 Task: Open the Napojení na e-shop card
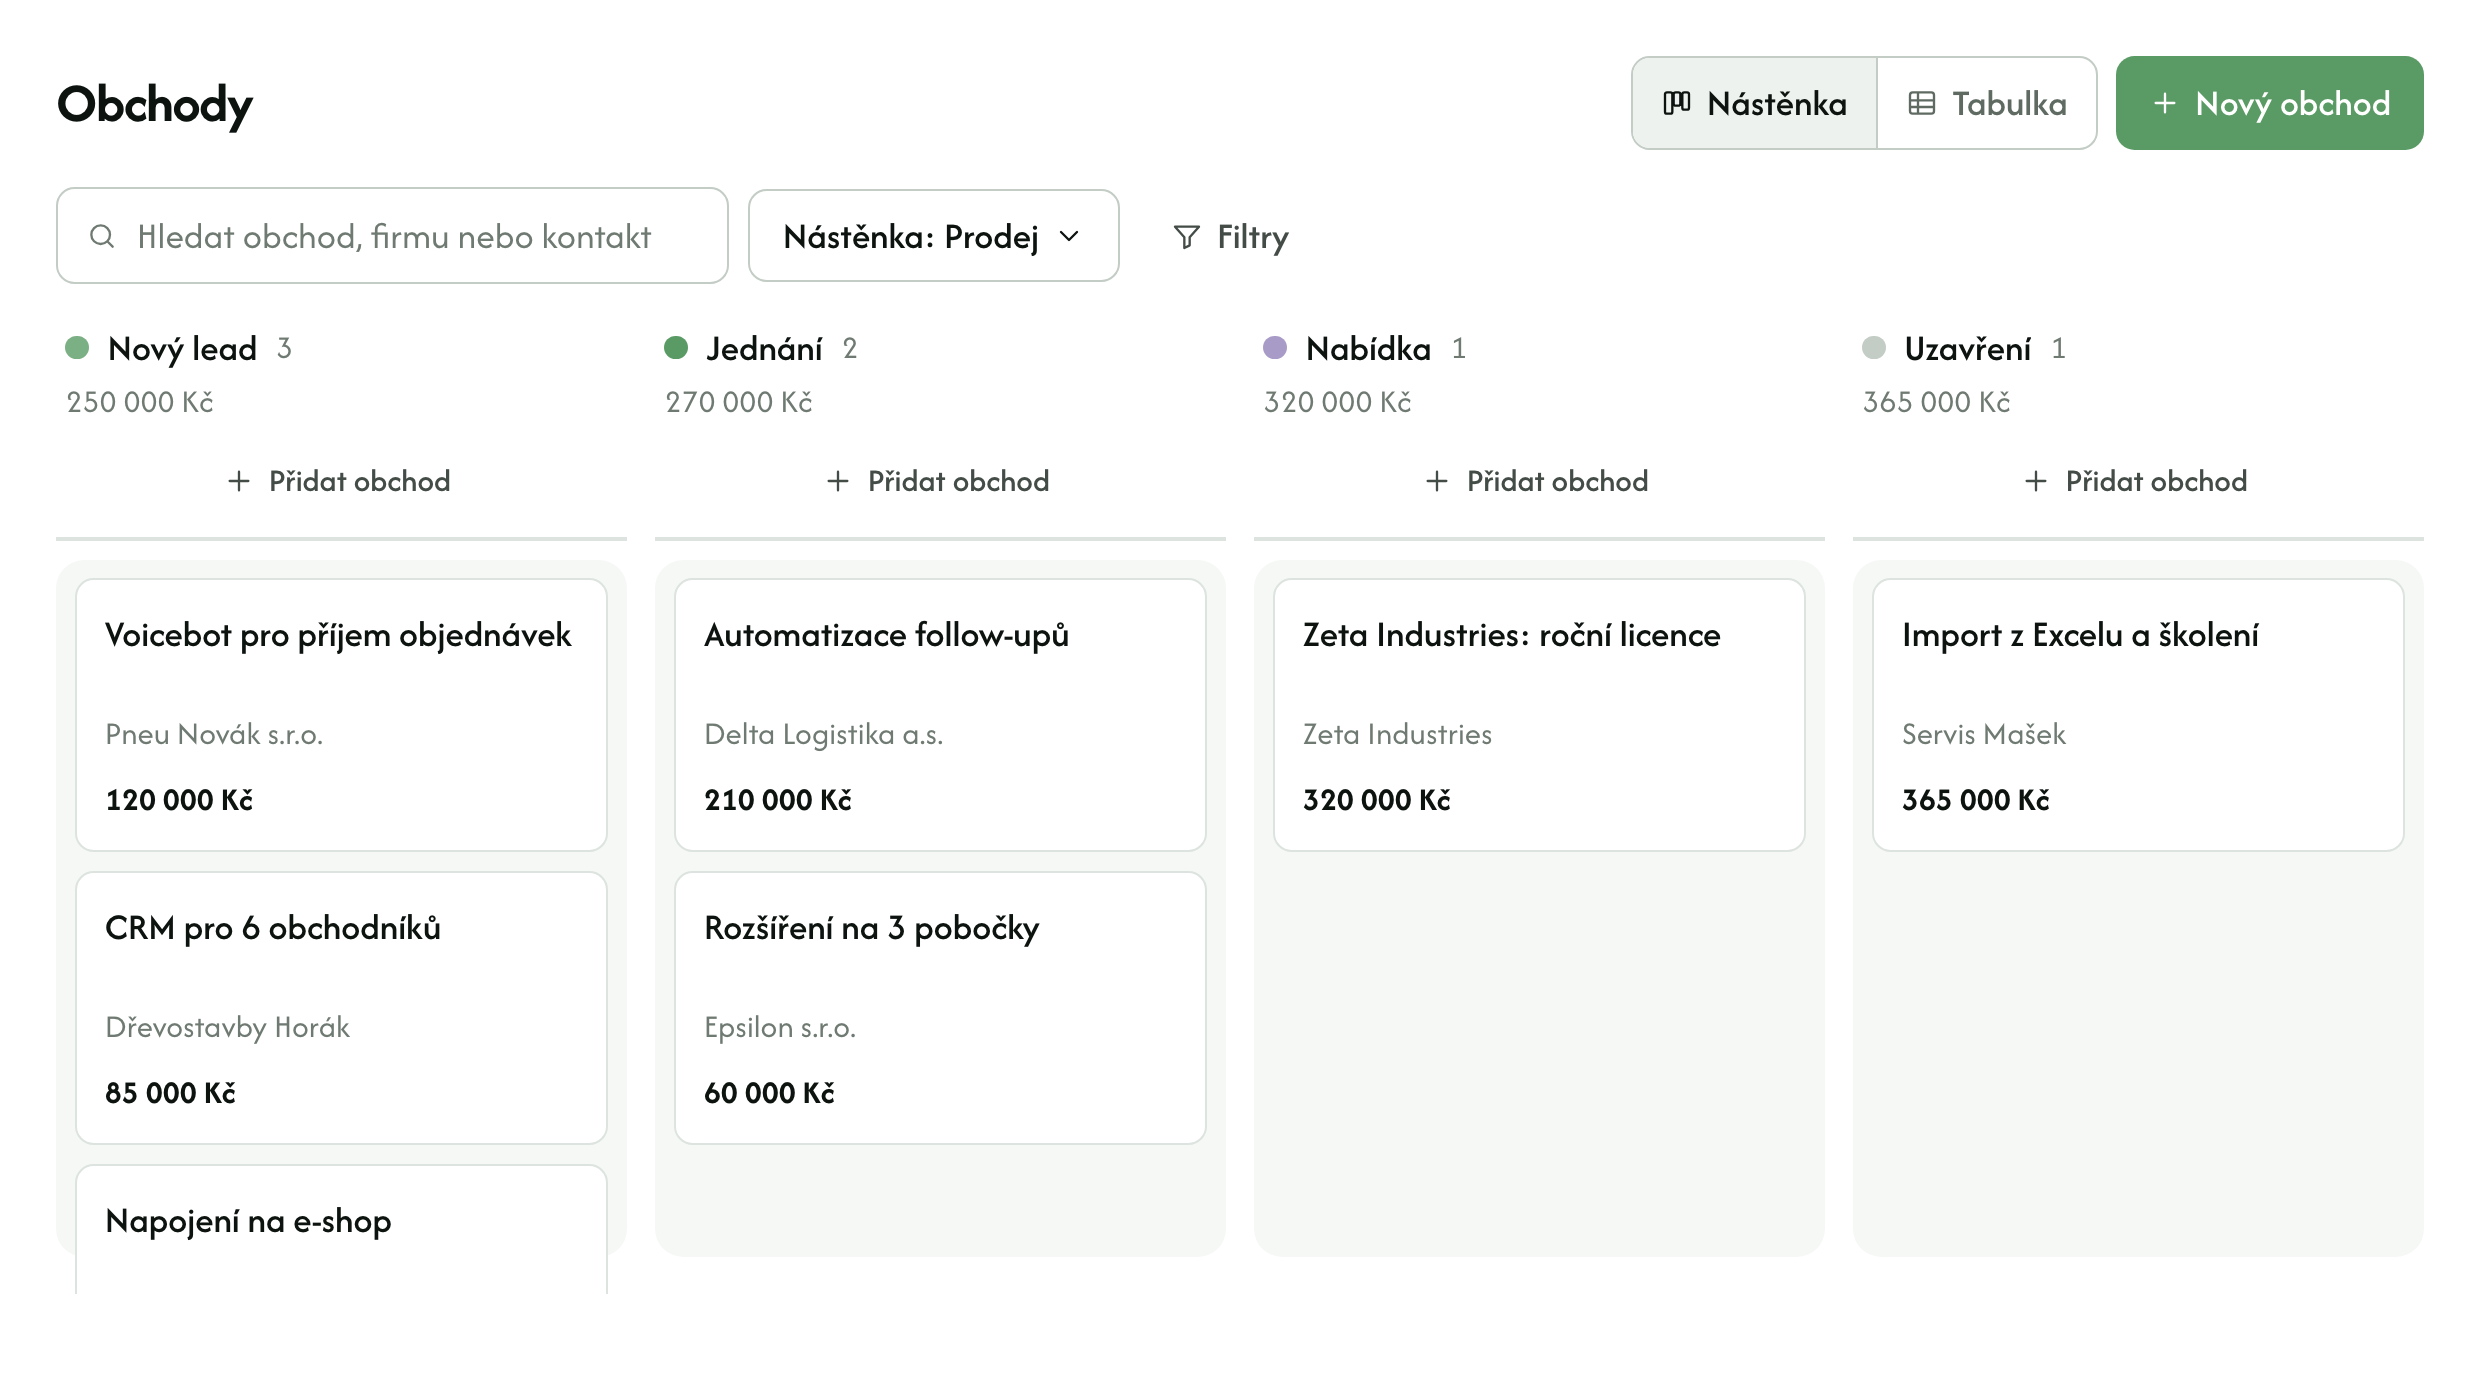(x=341, y=1229)
